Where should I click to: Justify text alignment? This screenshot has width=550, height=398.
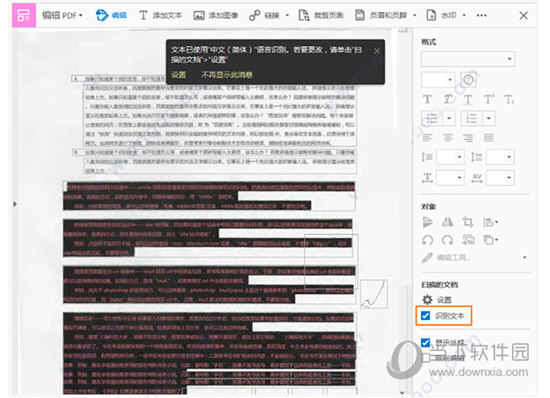pos(489,138)
